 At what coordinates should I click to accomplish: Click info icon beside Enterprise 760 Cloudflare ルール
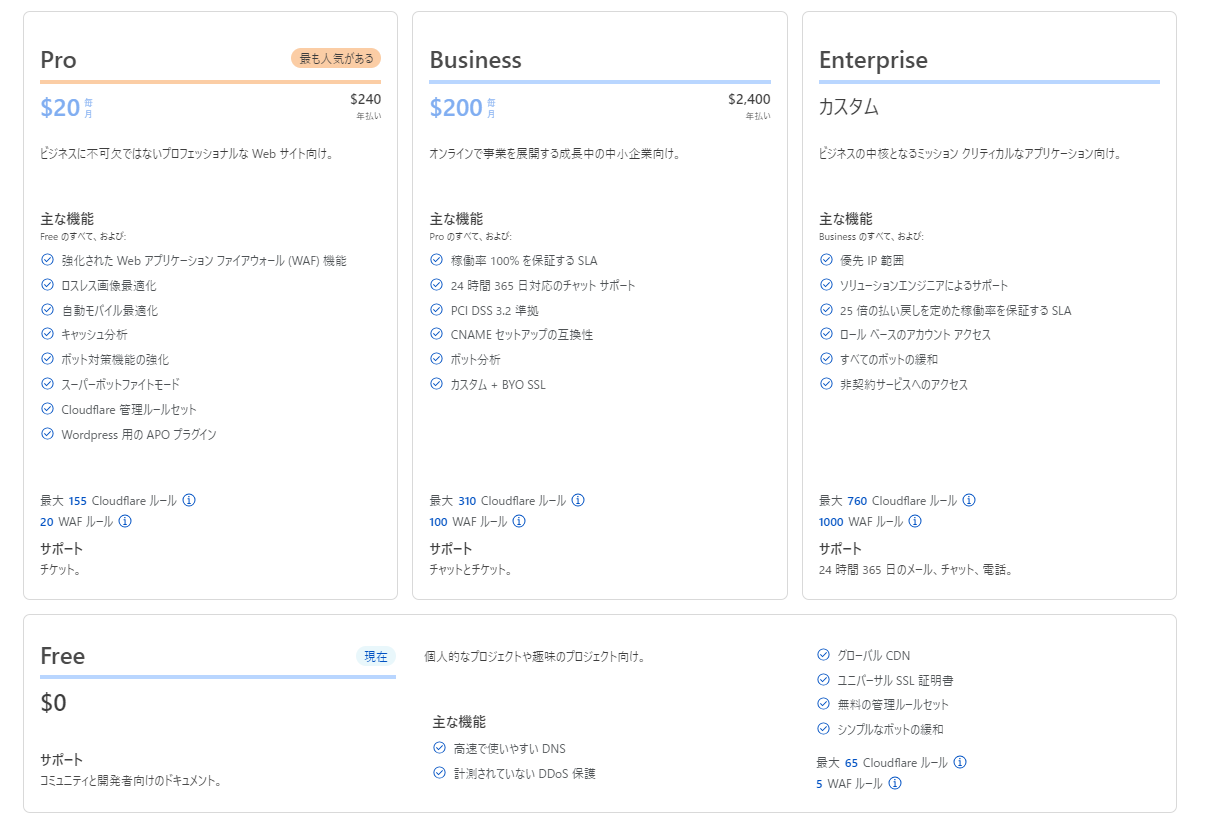pyautogui.click(x=969, y=500)
